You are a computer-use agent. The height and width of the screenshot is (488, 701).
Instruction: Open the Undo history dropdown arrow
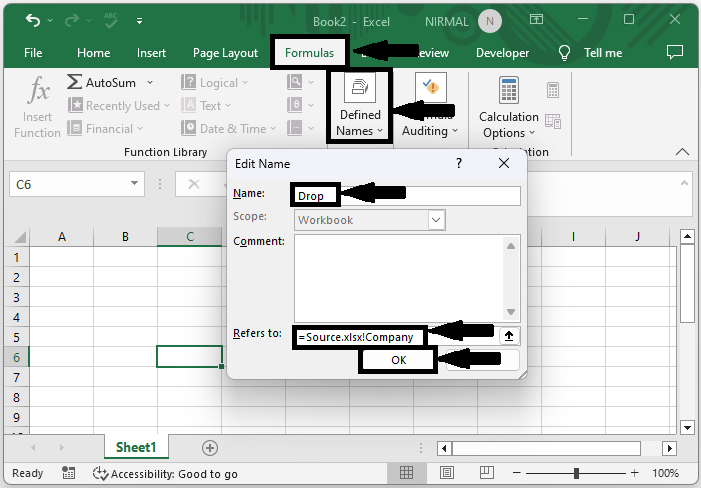[x=50, y=21]
